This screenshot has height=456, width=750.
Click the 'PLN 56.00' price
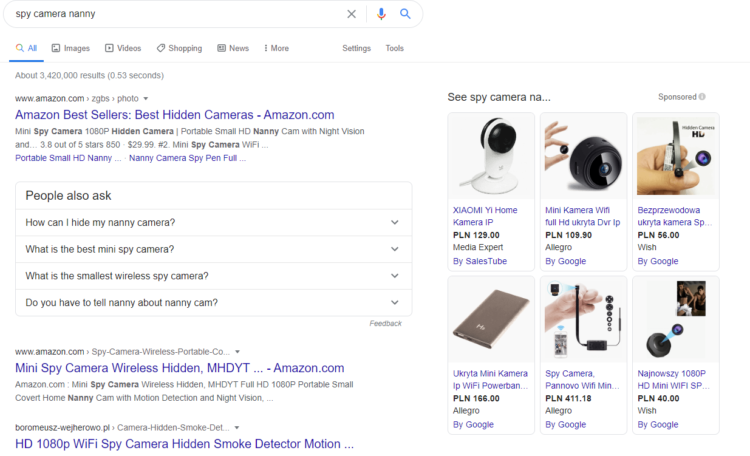click(x=658, y=235)
